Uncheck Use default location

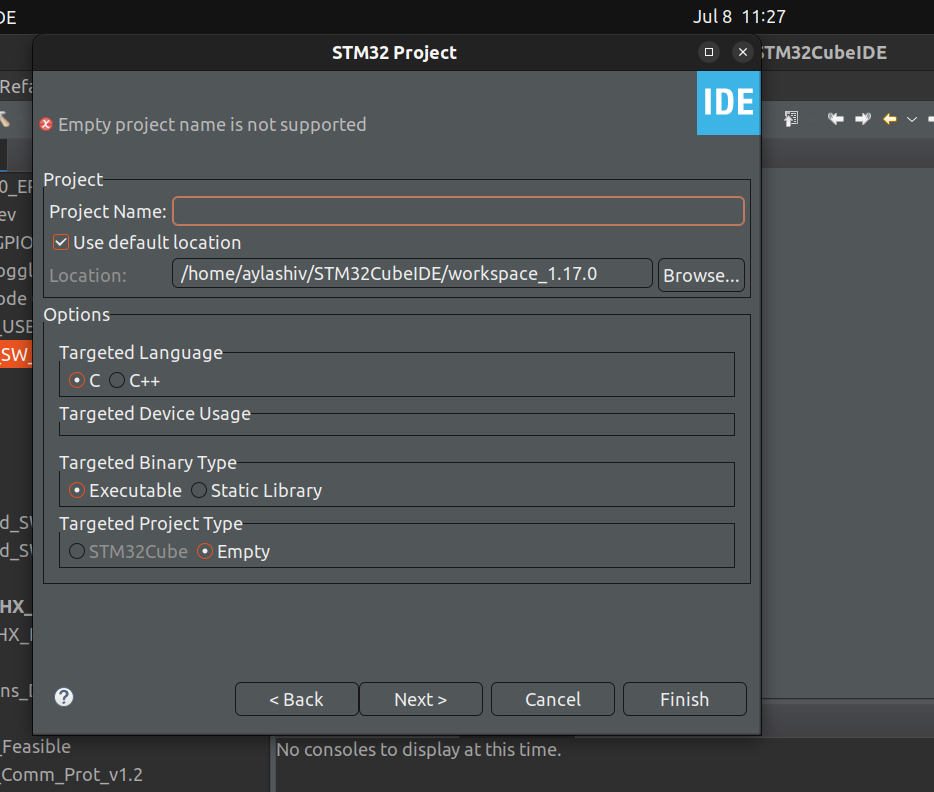point(61,242)
